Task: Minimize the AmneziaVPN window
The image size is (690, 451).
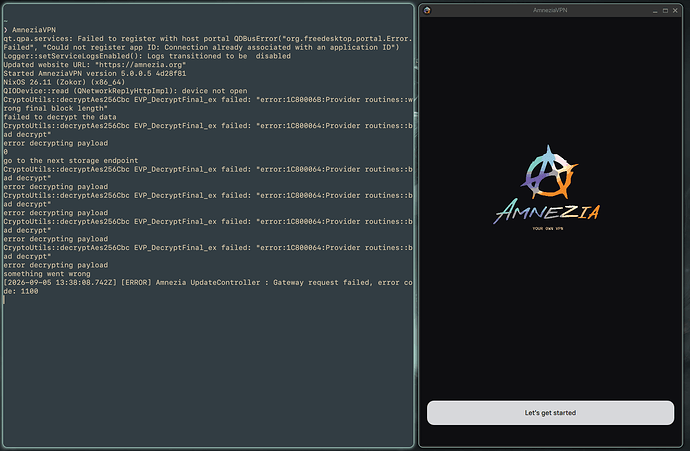Action: pyautogui.click(x=655, y=11)
